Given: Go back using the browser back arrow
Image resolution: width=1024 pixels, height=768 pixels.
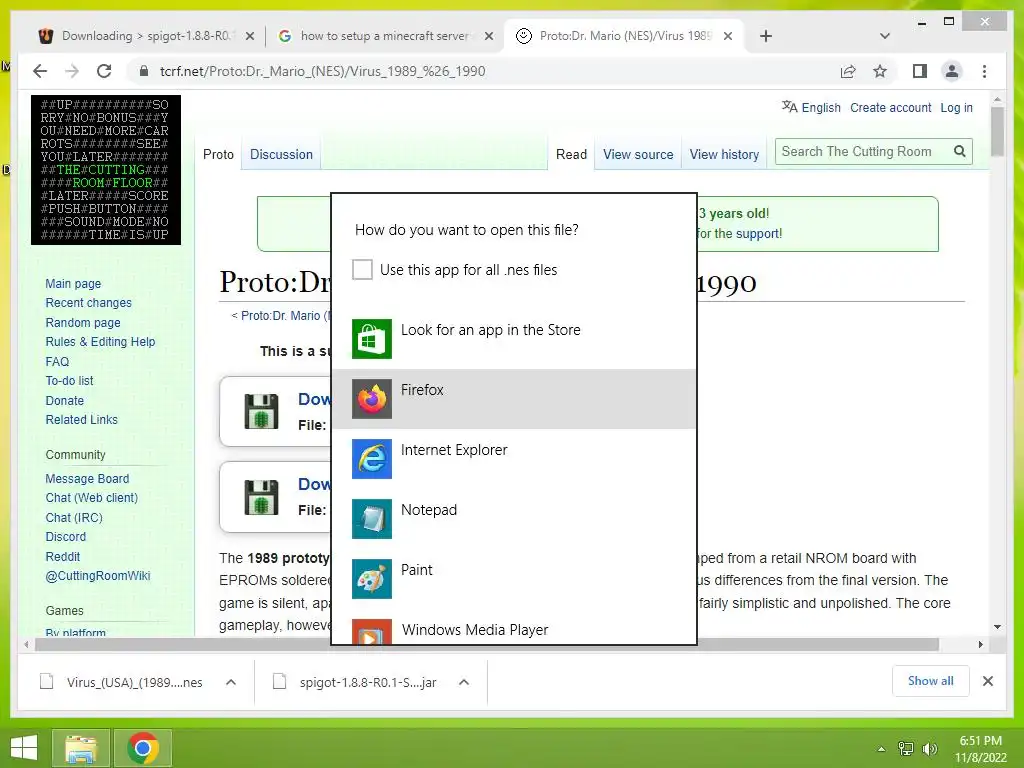Looking at the screenshot, I should 40,71.
